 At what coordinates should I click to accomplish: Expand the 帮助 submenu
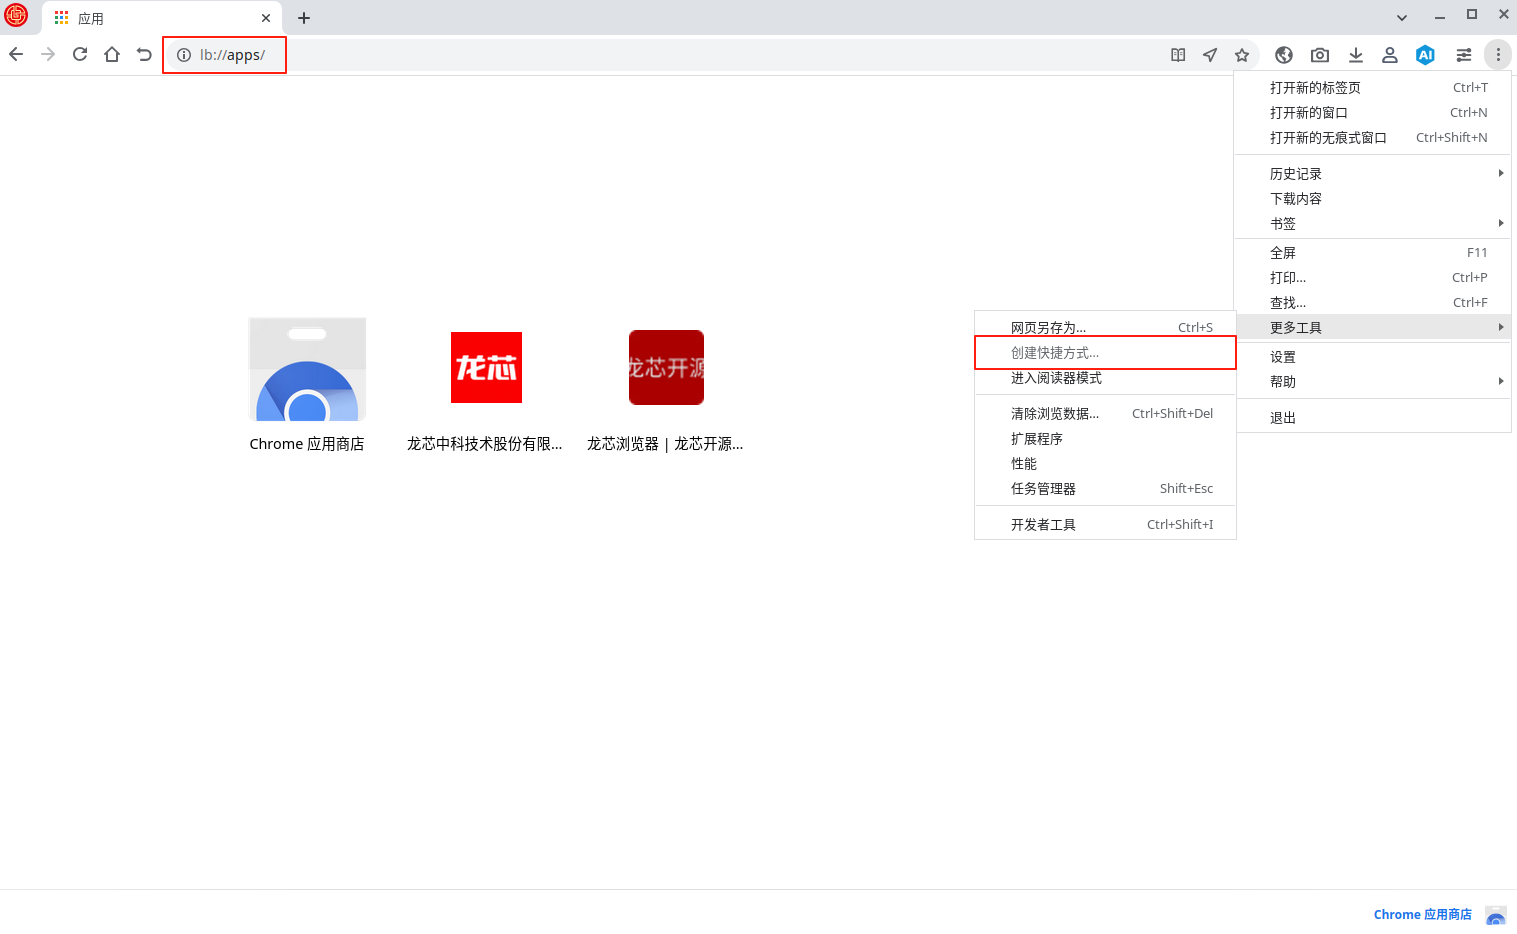pyautogui.click(x=1374, y=382)
